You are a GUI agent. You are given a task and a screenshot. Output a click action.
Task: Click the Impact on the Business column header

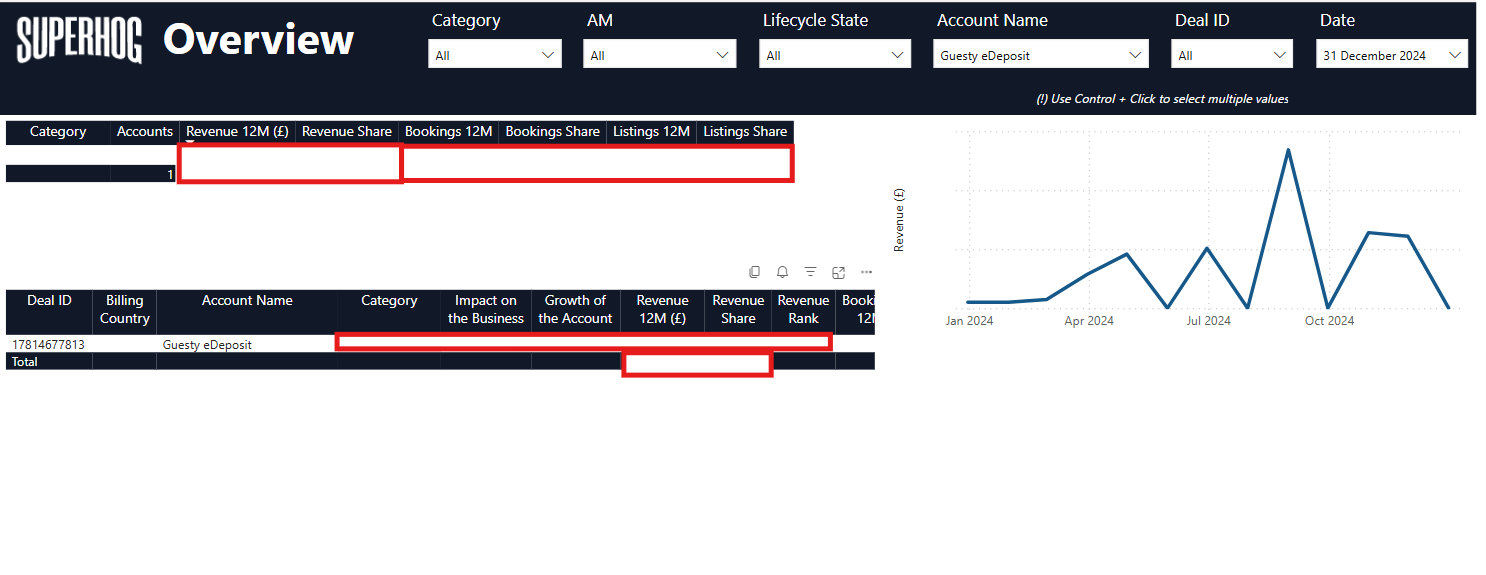(485, 309)
